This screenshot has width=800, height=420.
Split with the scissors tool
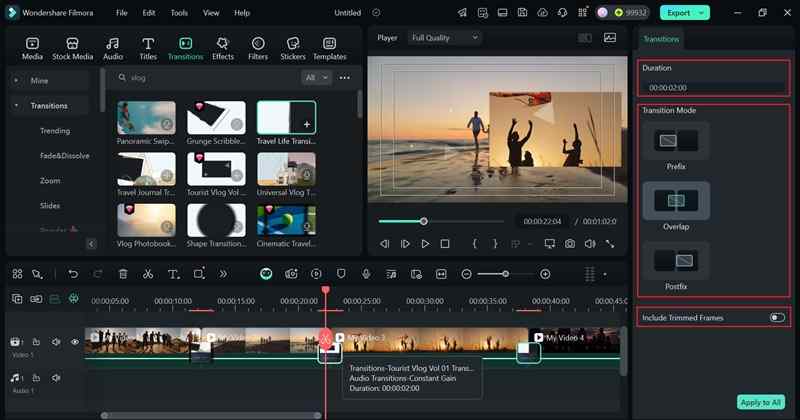click(x=148, y=274)
